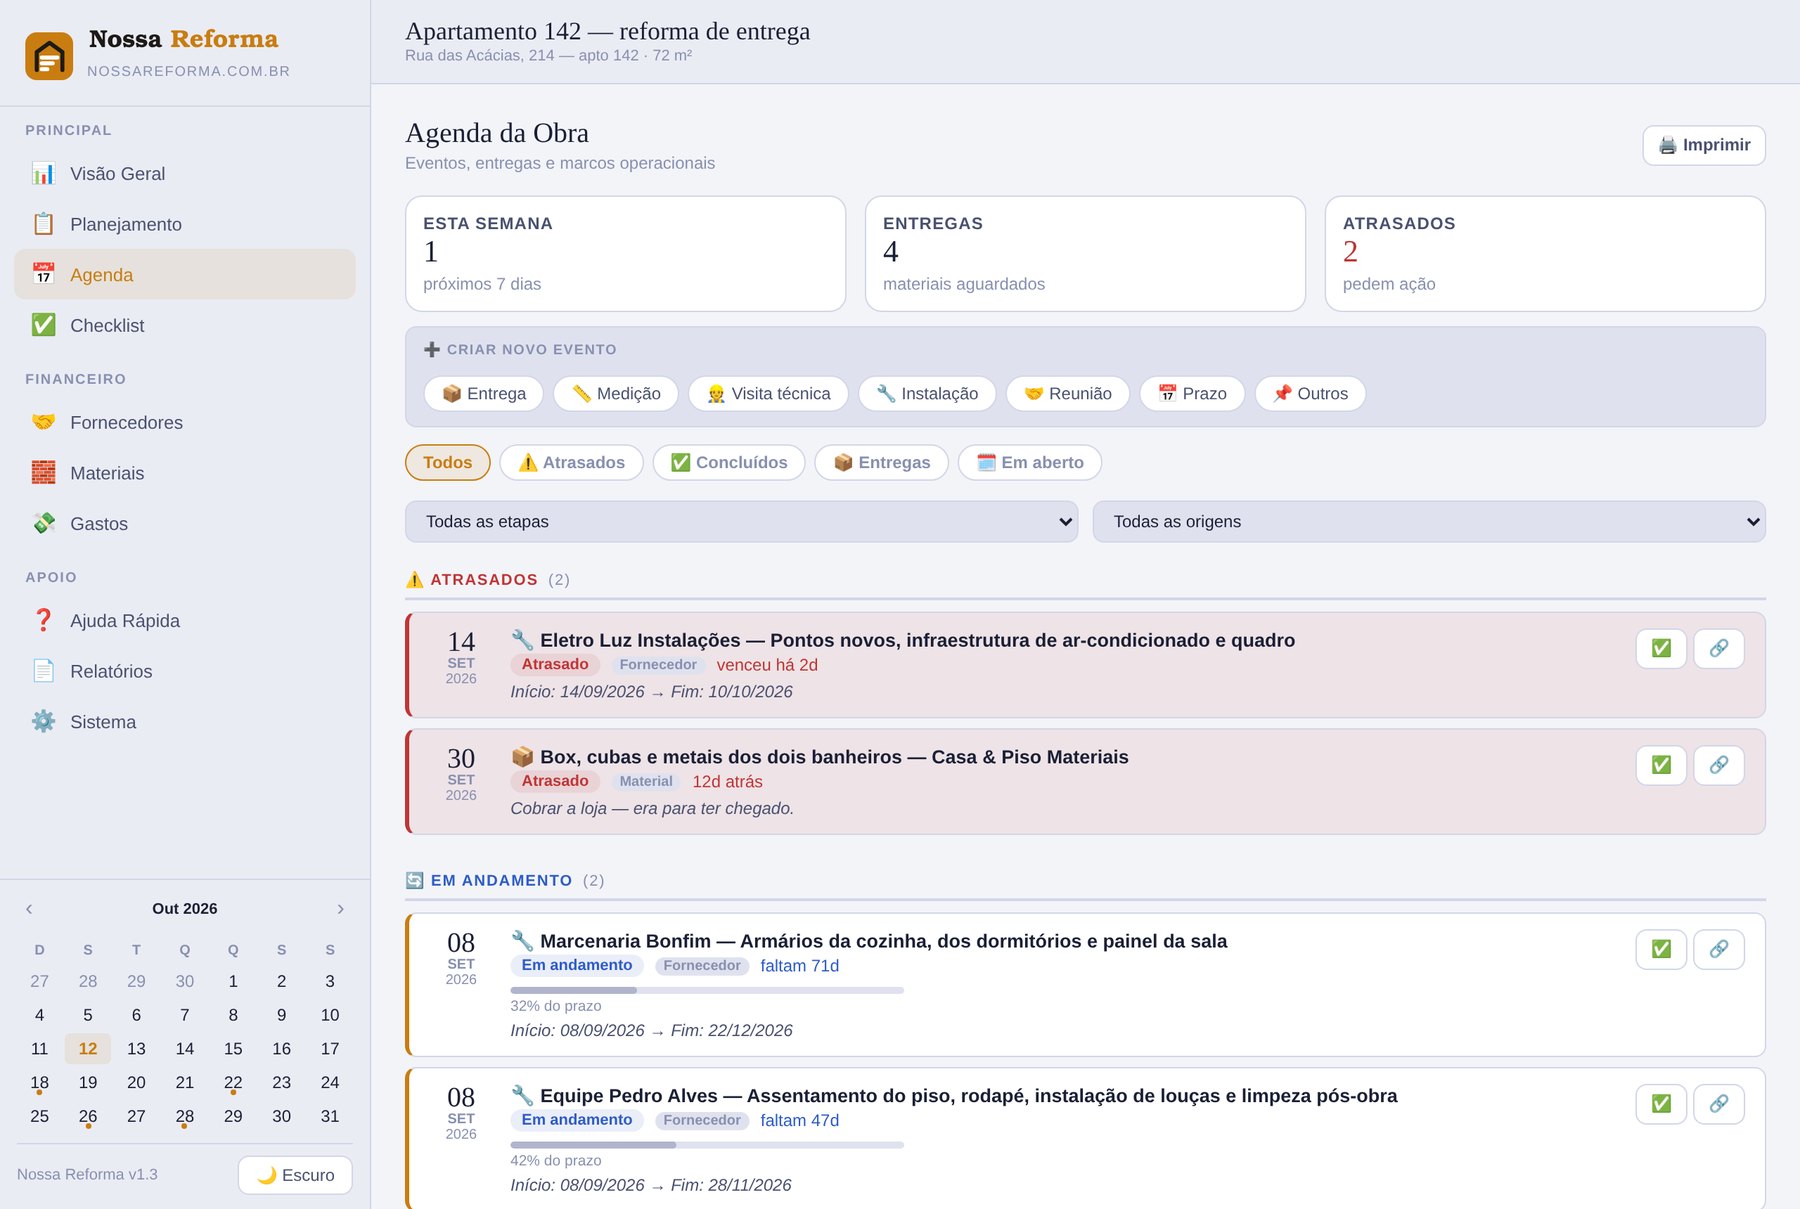The width and height of the screenshot is (1800, 1209).
Task: Mark Eletro Luz Instalações event as done
Action: [x=1661, y=648]
